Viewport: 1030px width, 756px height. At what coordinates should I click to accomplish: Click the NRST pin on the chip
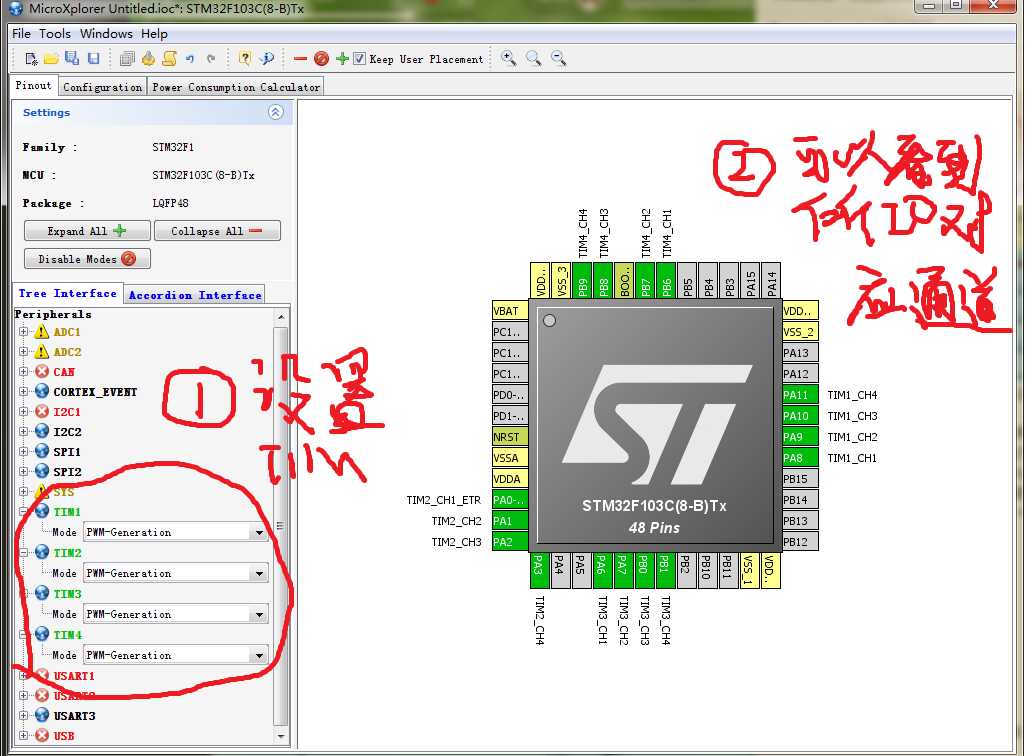(x=510, y=437)
